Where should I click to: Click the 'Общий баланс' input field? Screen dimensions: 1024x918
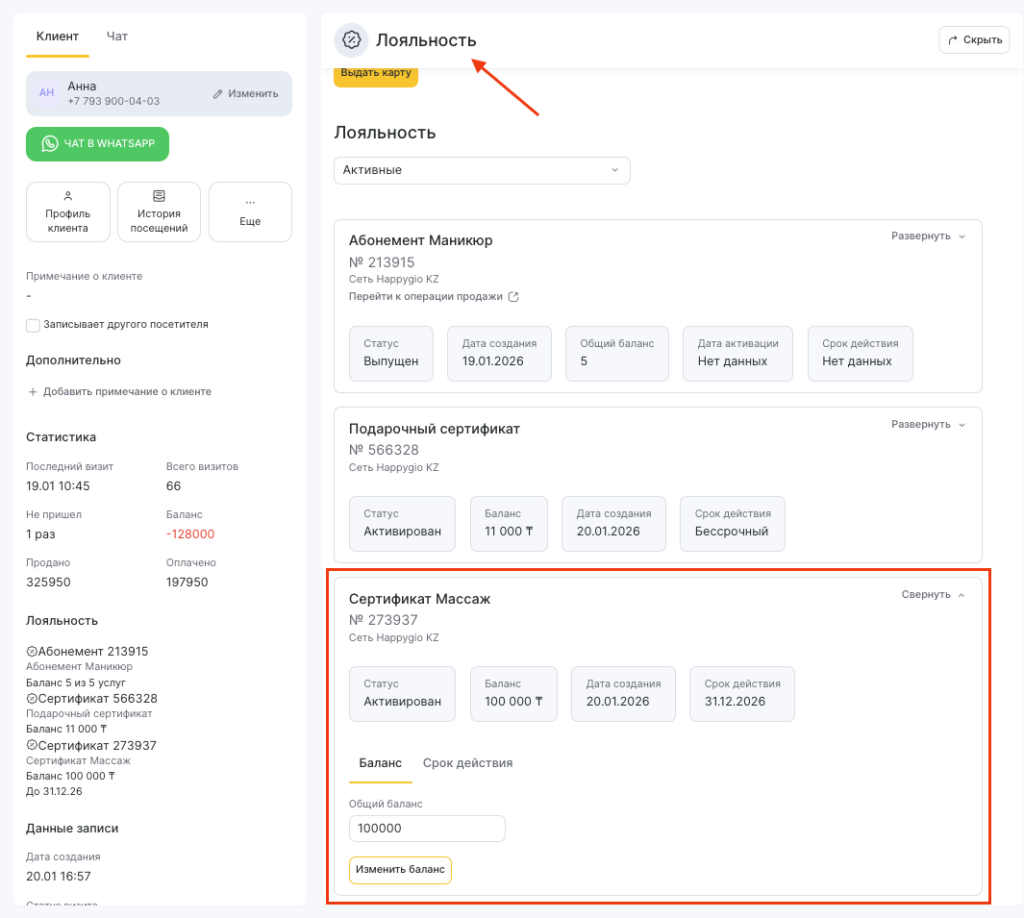[x=427, y=829]
